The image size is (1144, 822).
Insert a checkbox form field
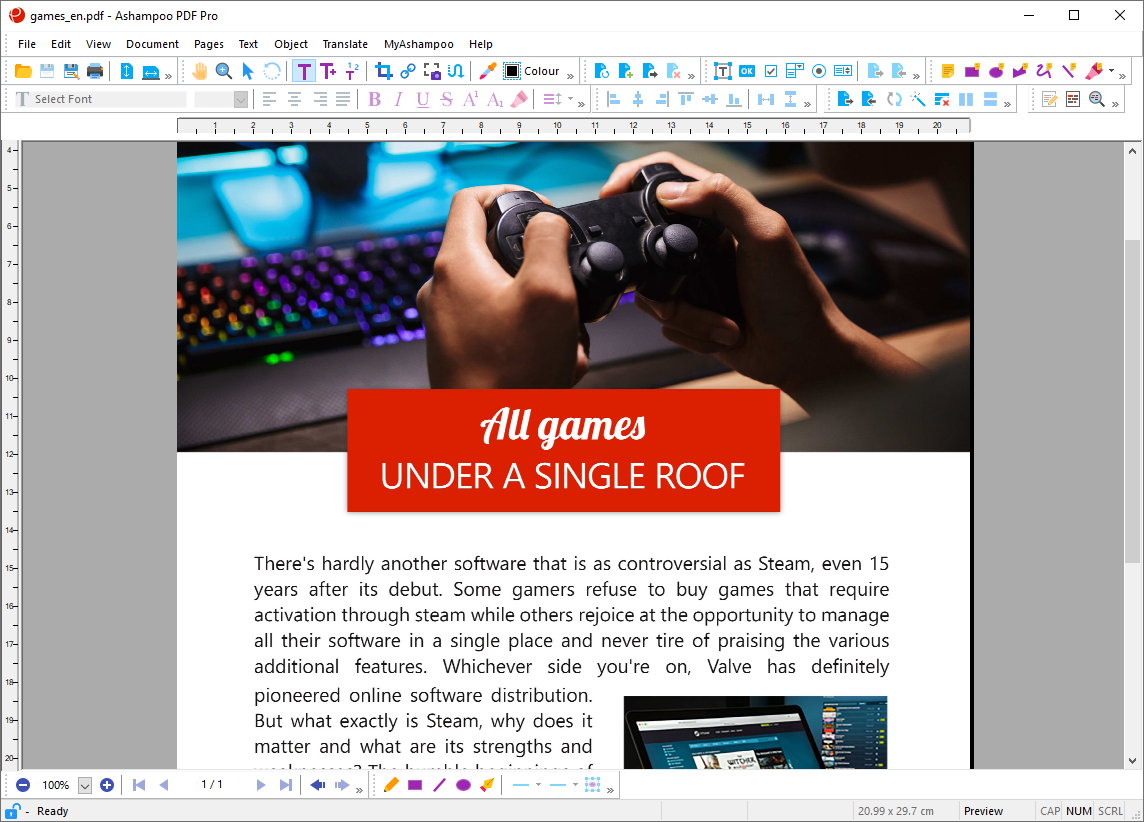point(771,71)
